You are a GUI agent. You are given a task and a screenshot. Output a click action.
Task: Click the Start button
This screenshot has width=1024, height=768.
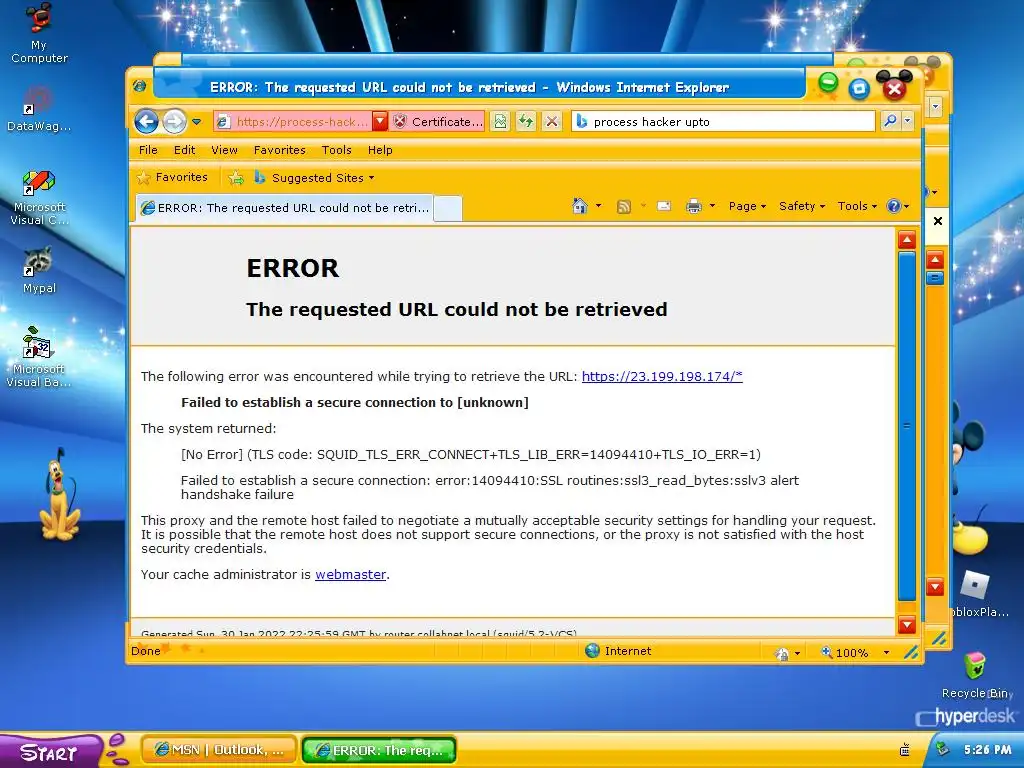(x=49, y=752)
